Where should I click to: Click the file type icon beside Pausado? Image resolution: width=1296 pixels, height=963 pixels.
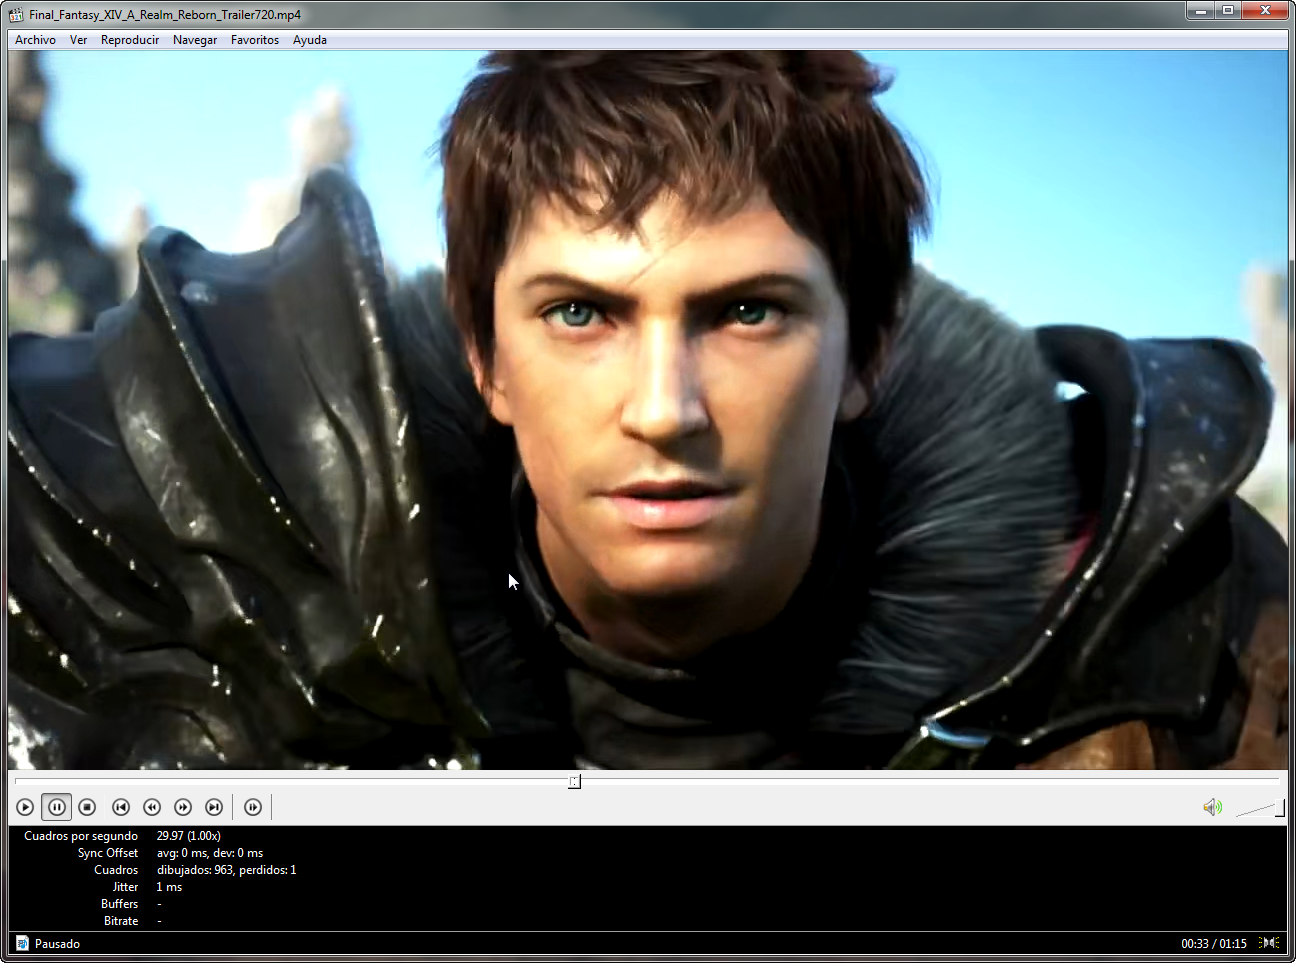[x=22, y=943]
